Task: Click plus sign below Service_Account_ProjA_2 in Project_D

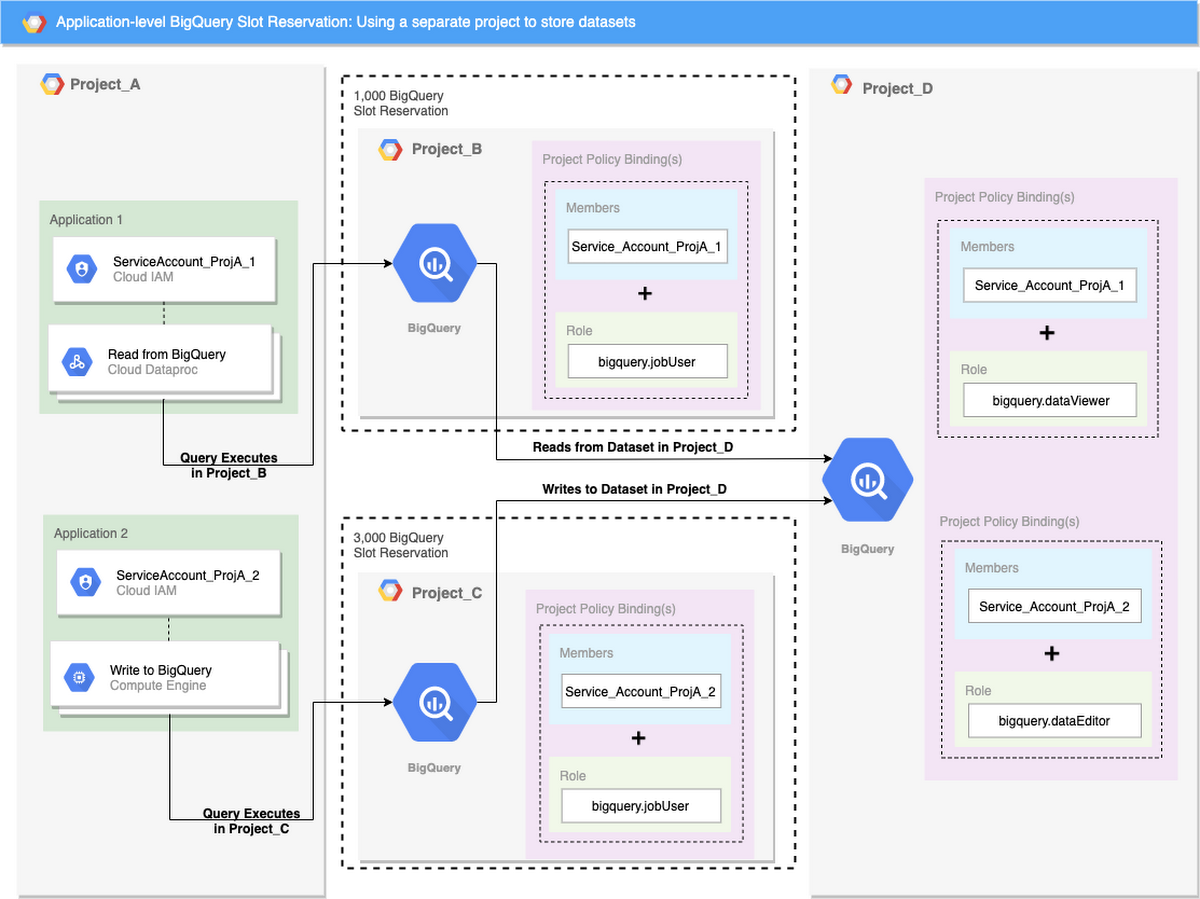Action: click(1051, 654)
